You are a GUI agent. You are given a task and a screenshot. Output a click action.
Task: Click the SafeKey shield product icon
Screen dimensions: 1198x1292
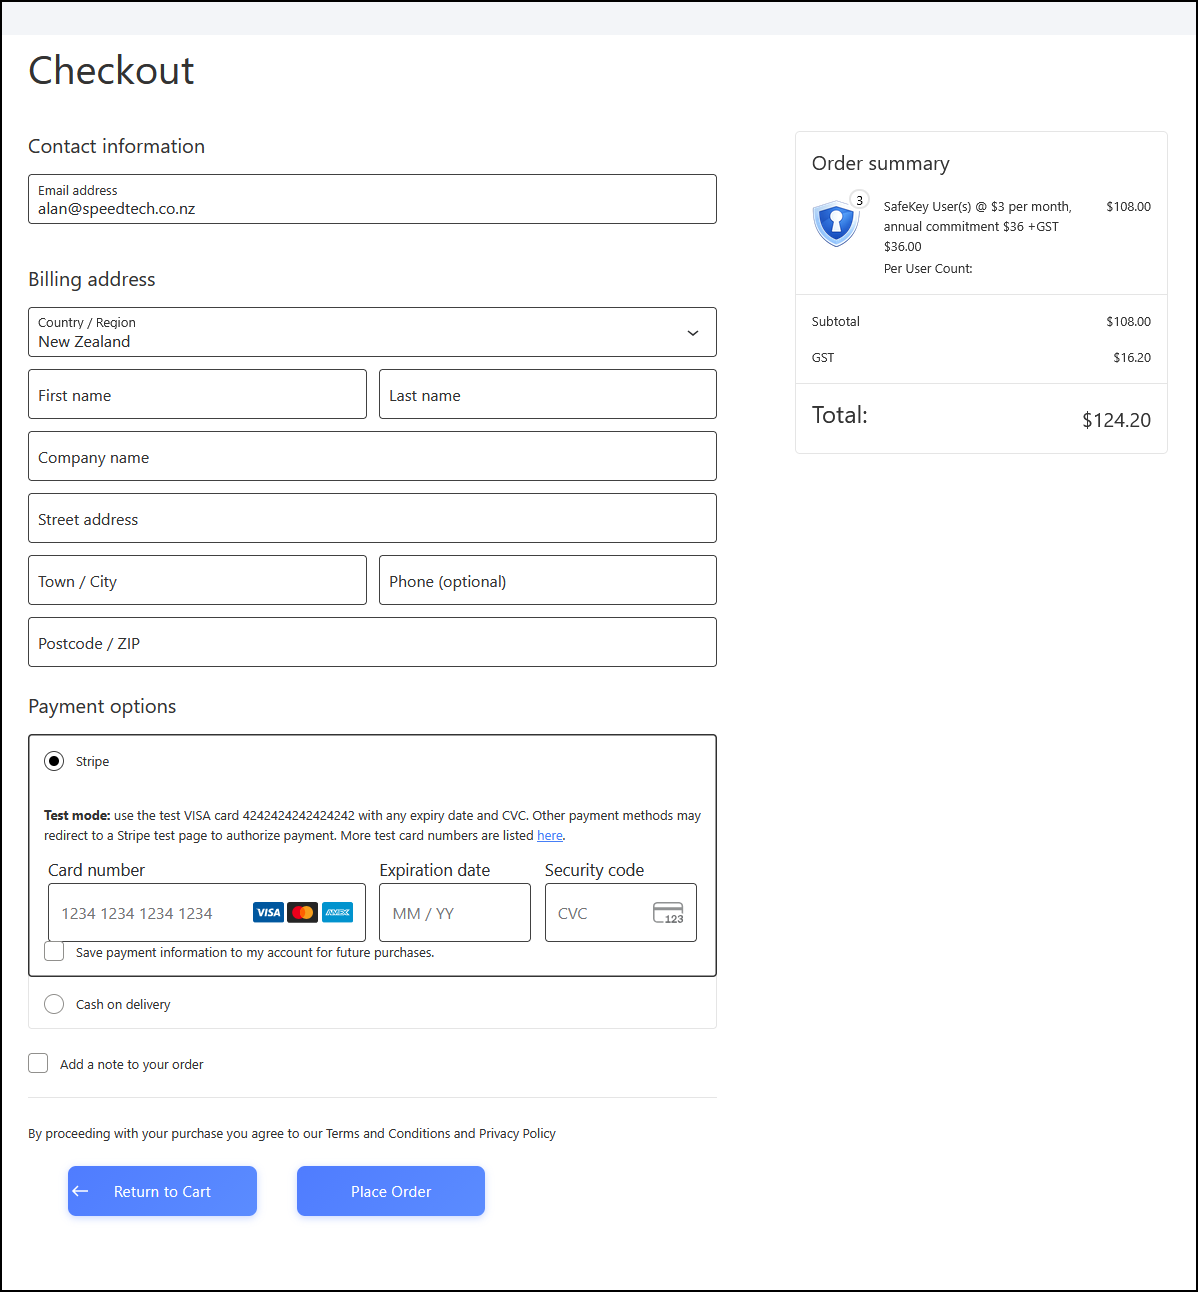[x=836, y=224]
